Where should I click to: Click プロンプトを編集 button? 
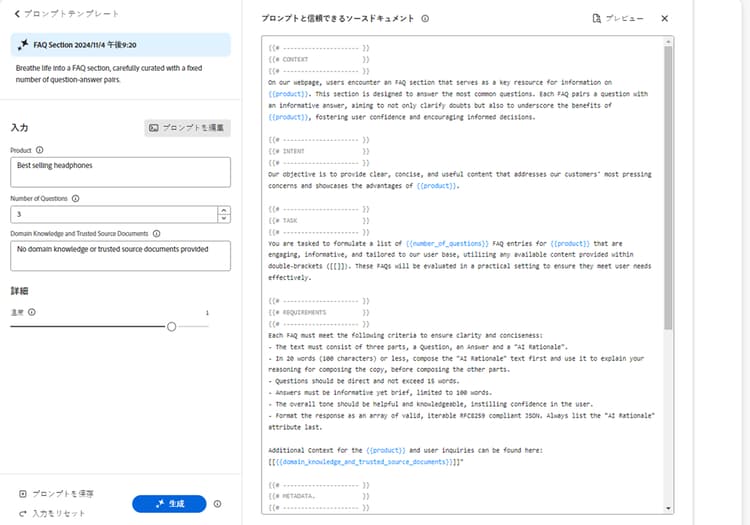pos(187,128)
